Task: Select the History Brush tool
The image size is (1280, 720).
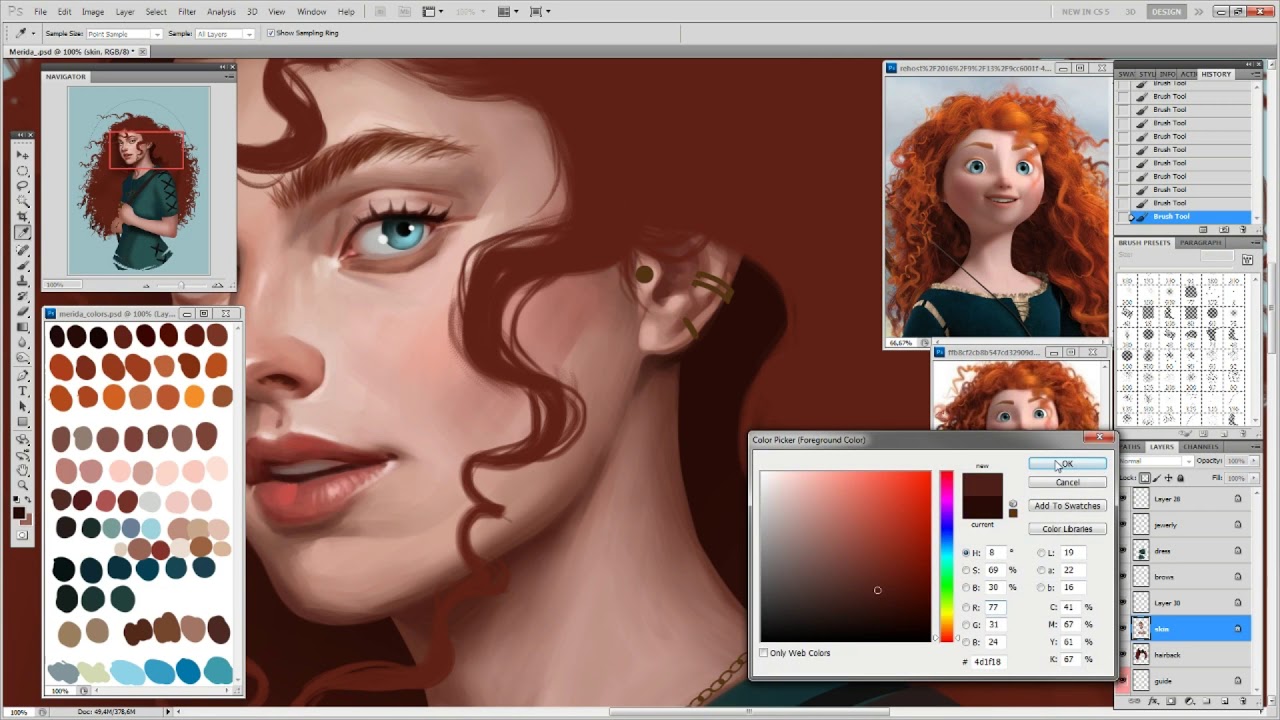Action: click(22, 295)
